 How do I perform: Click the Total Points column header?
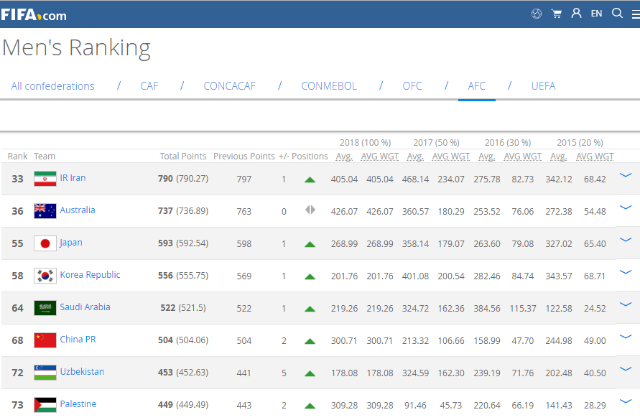click(x=183, y=156)
